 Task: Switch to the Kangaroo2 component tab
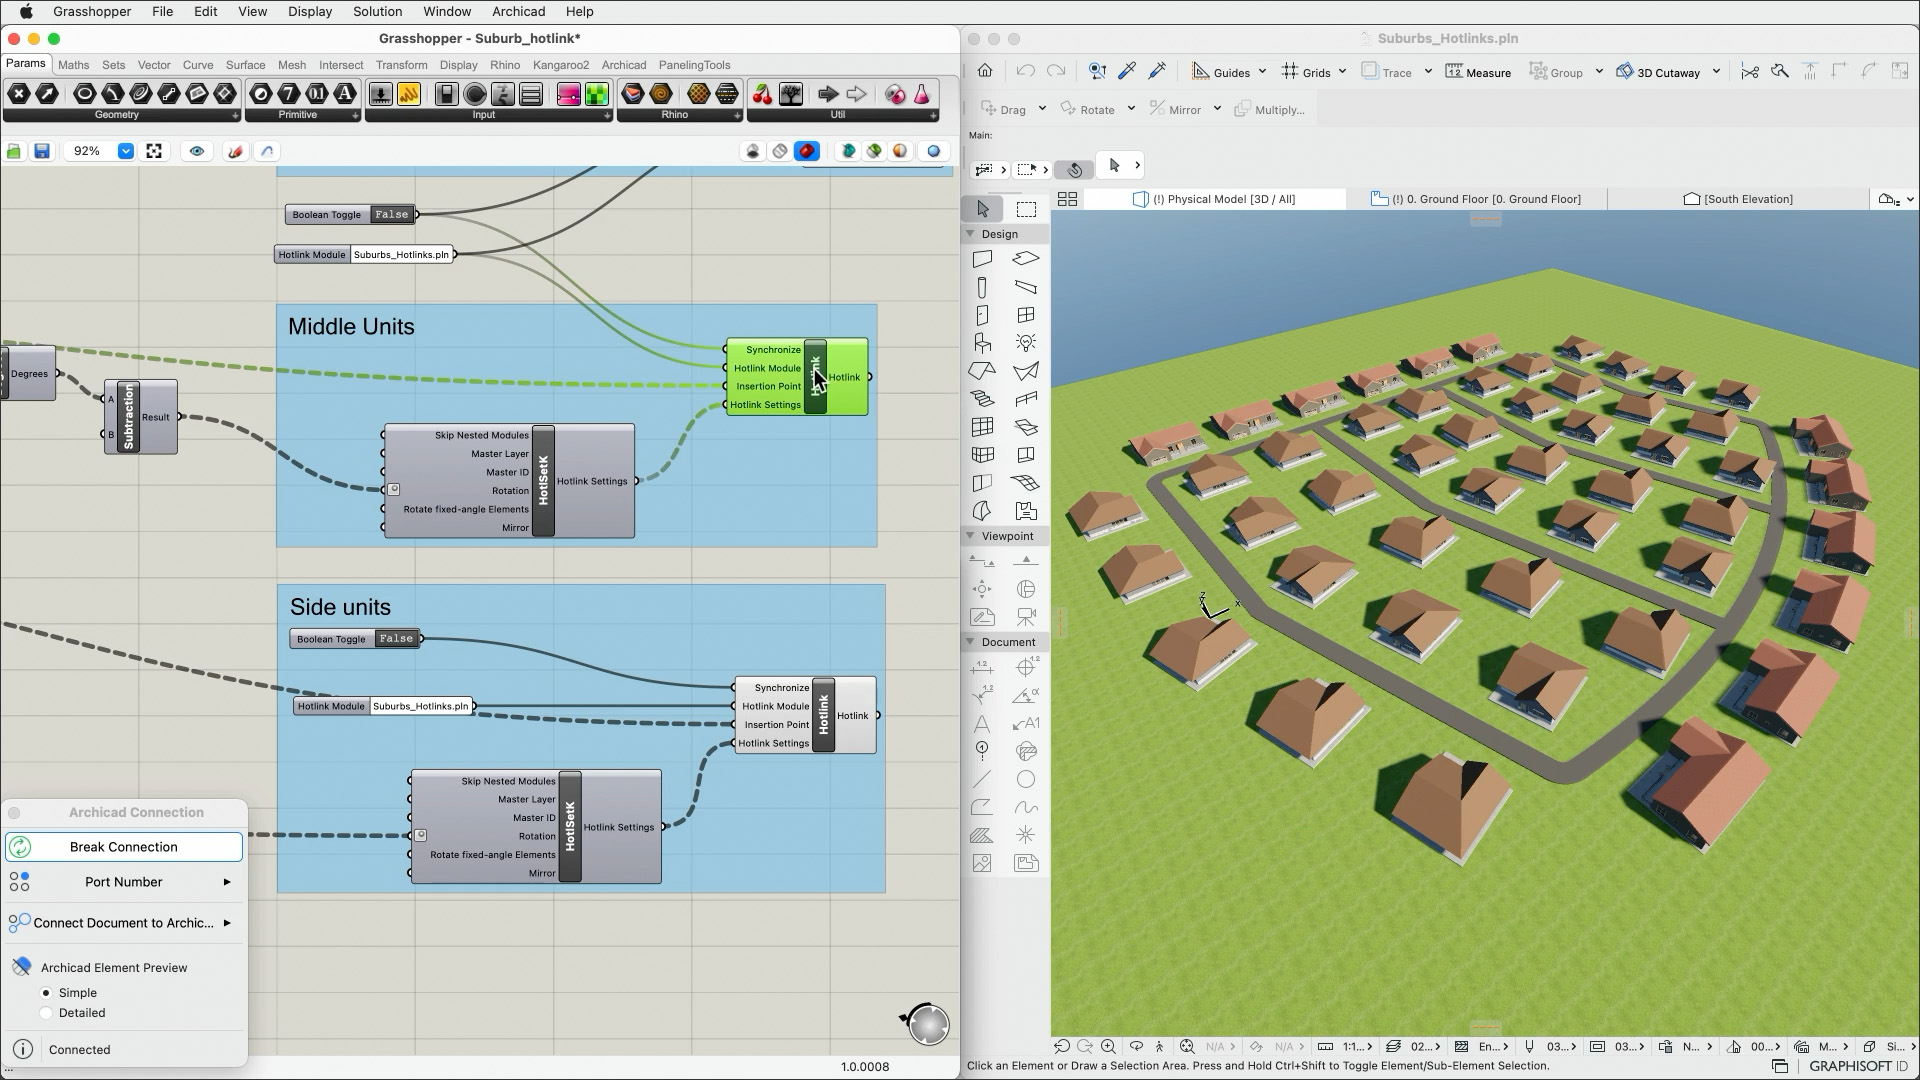tap(560, 65)
